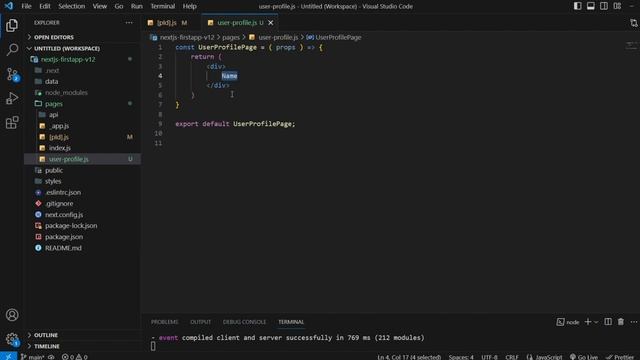
Task: Open the Source Control view
Action: coord(12,74)
